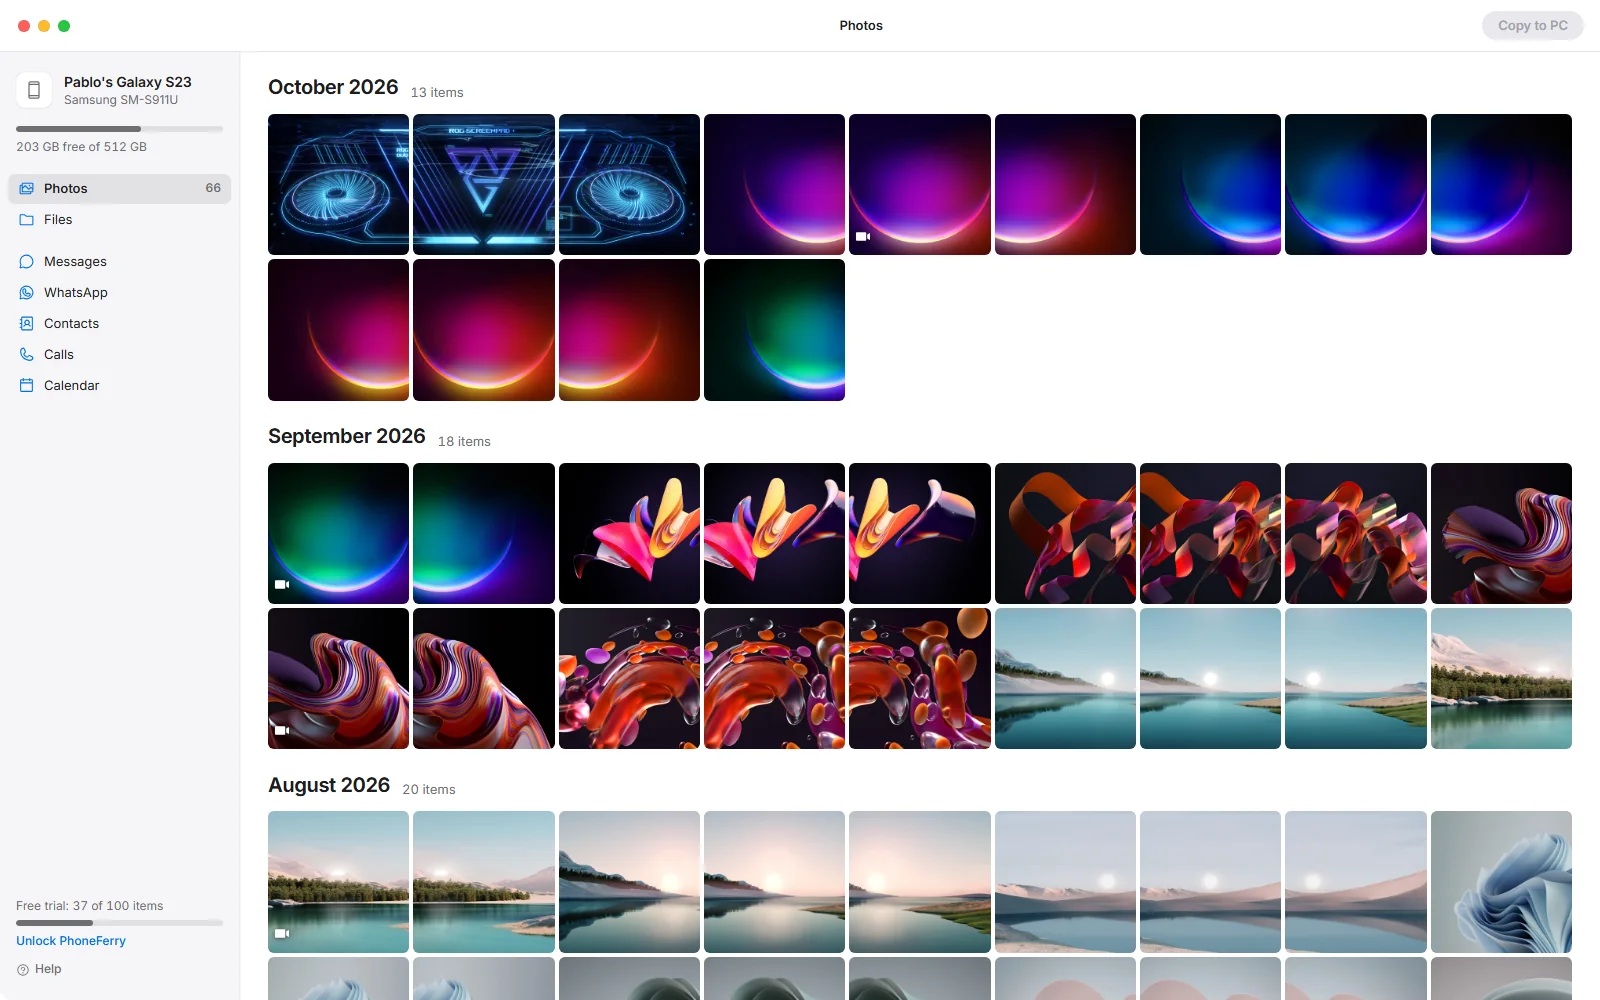Select the ROG logo wallpaper thumbnail

pos(484,185)
